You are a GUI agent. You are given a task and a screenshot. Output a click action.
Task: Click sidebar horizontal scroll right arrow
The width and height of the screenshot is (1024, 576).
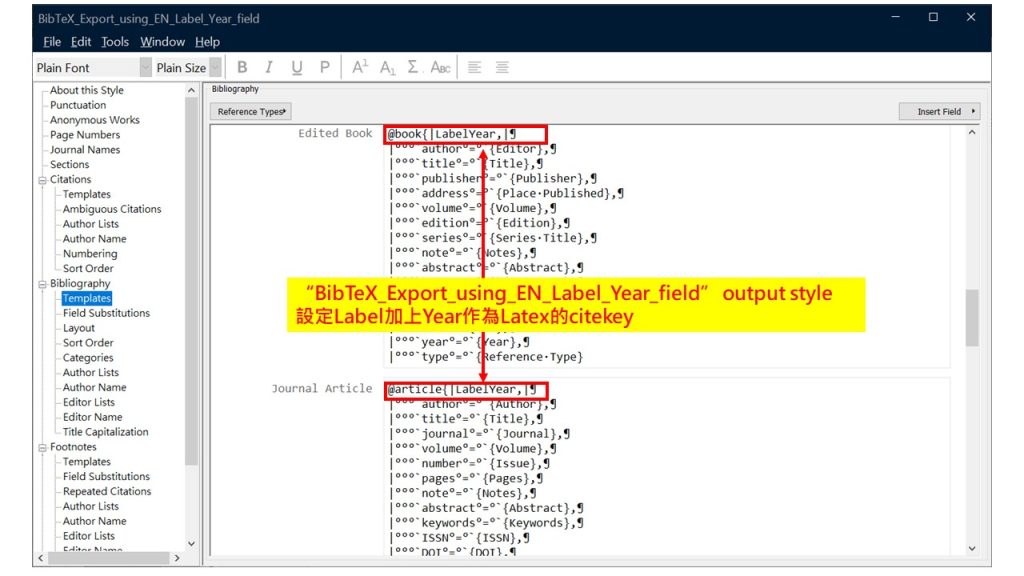176,558
